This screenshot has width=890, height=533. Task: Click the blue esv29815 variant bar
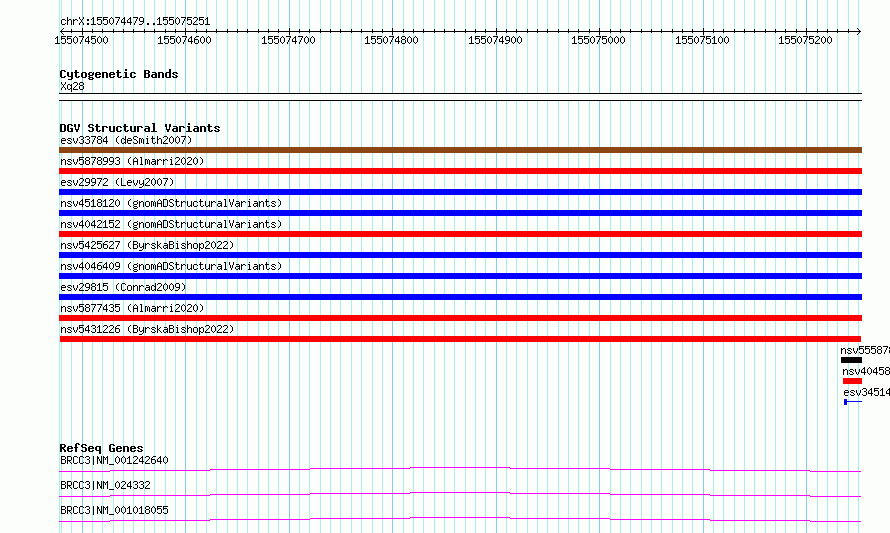click(460, 297)
